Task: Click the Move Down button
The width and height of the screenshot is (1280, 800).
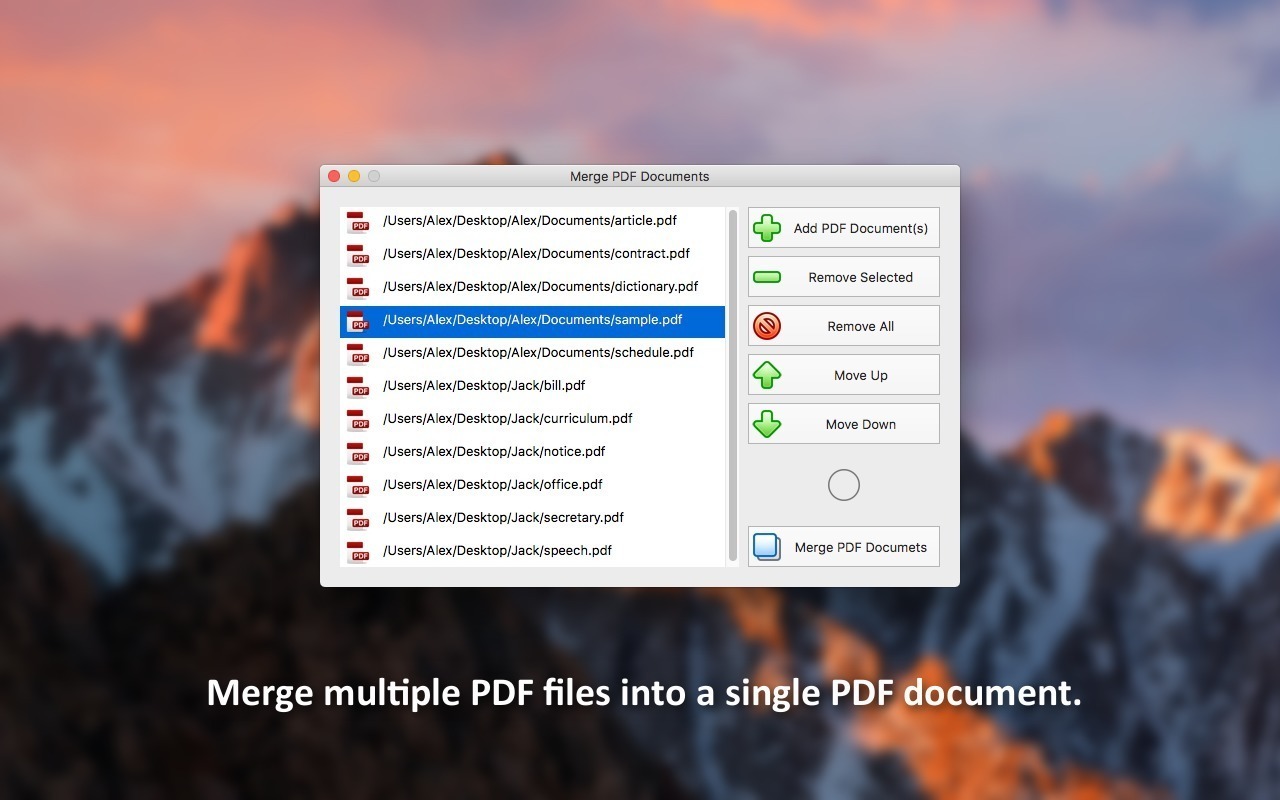Action: (843, 423)
